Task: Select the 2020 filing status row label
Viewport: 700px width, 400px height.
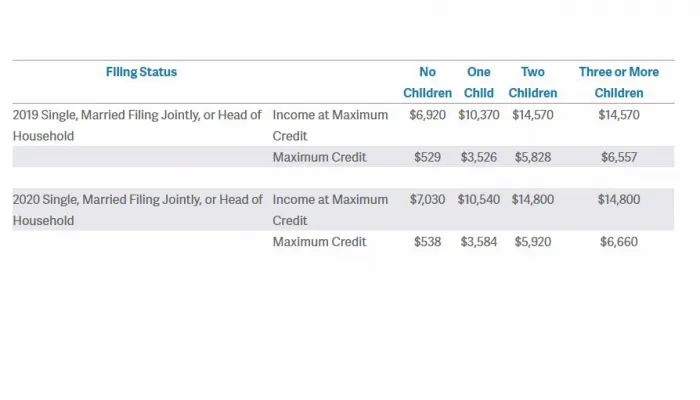Action: (x=137, y=209)
